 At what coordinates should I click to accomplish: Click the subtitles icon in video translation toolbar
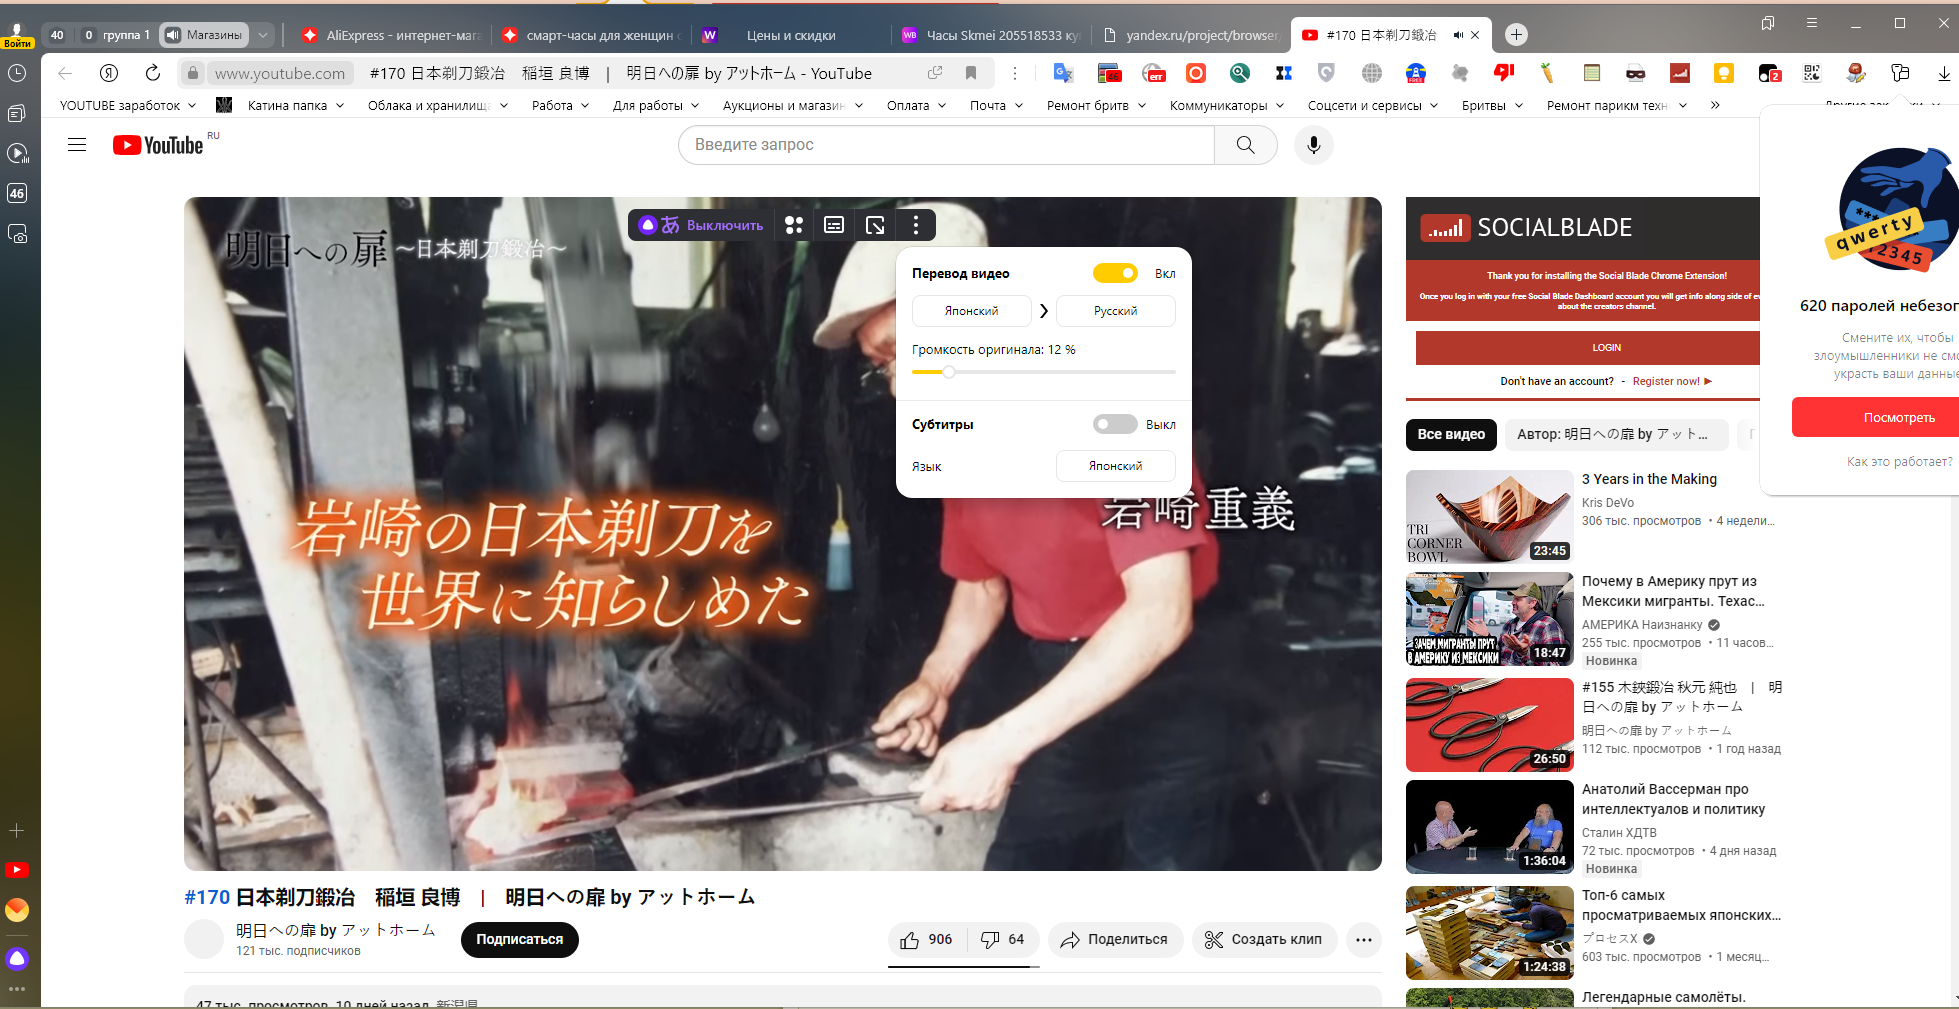[x=834, y=225]
